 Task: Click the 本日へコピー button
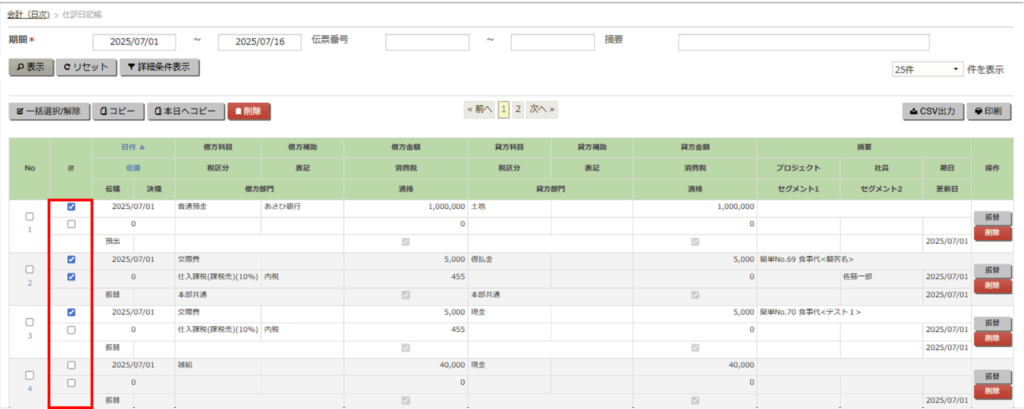[185, 111]
